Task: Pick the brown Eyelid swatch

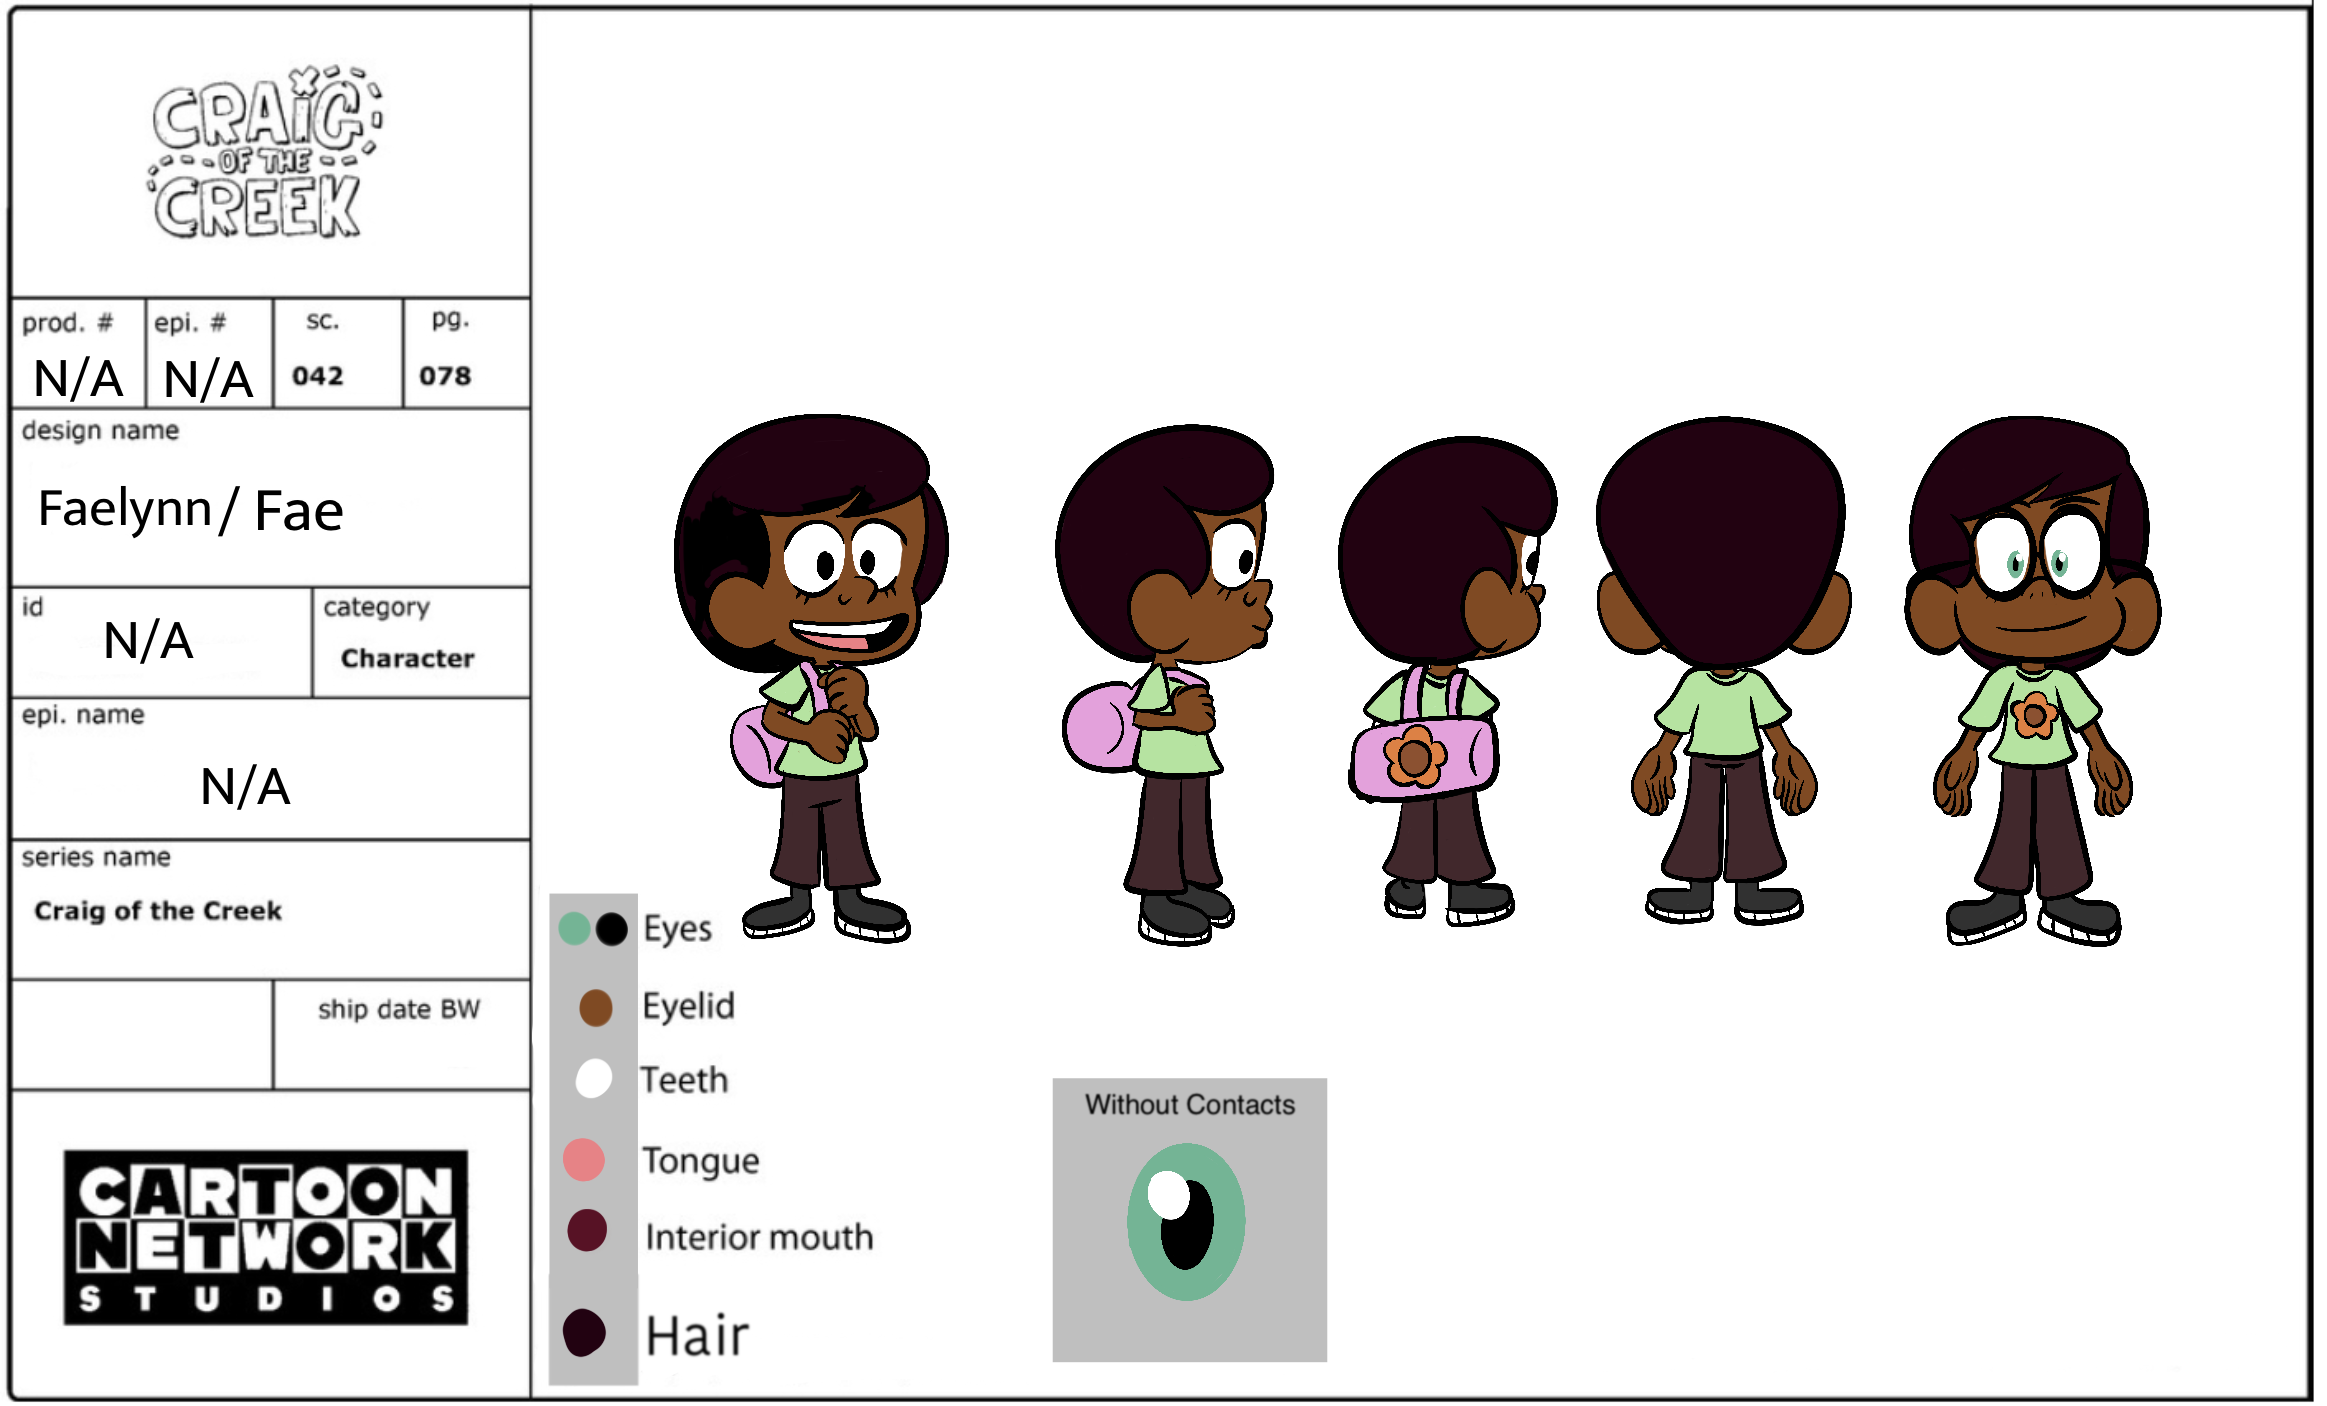Action: coord(596,1008)
